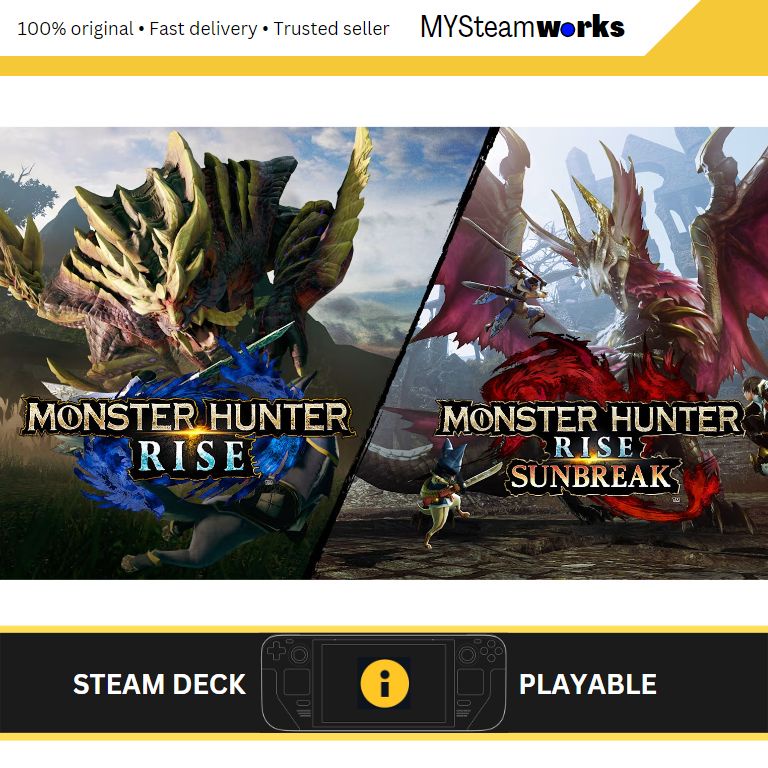
Task: Click the Monster Hunter Rise Sunbreak logo
Action: tap(590, 448)
